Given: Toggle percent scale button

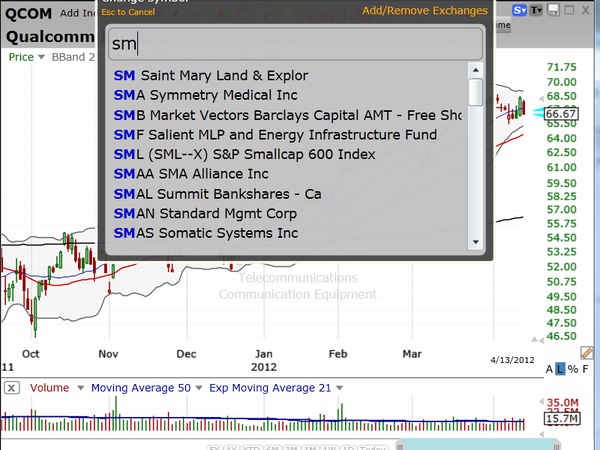Looking at the screenshot, I should [x=573, y=369].
